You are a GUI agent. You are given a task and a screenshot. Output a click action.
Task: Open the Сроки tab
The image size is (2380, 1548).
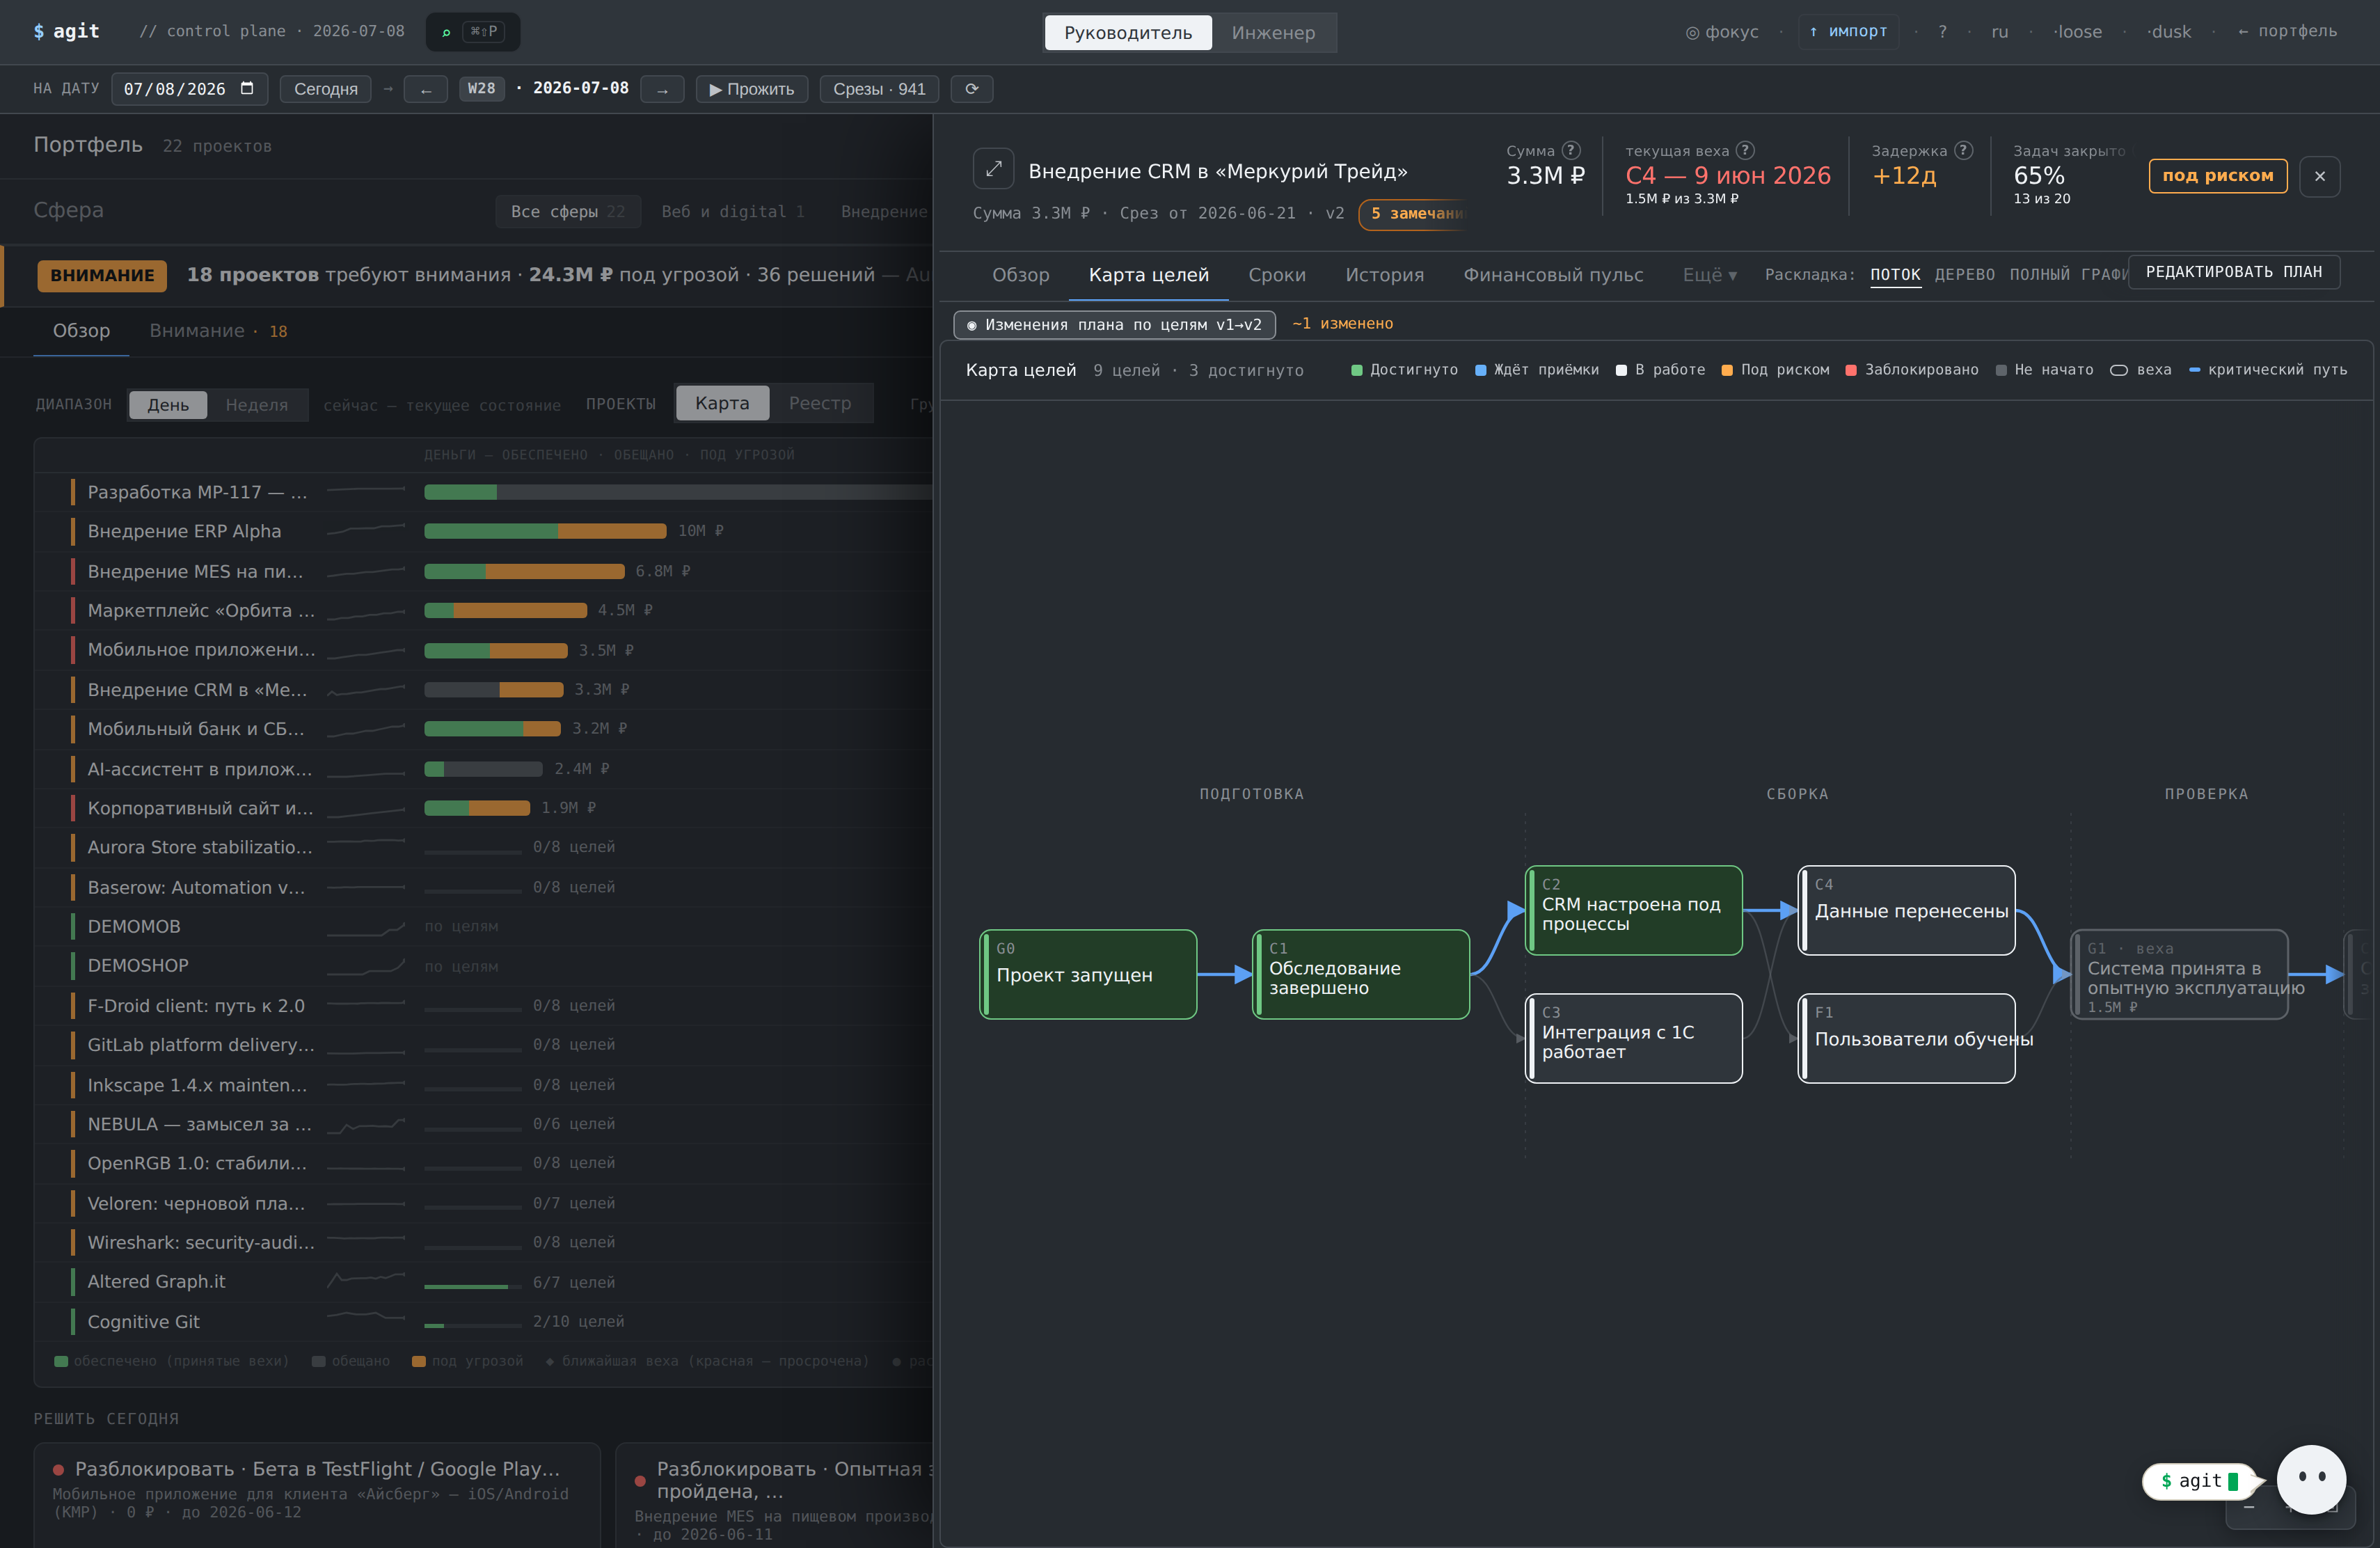[x=1277, y=275]
